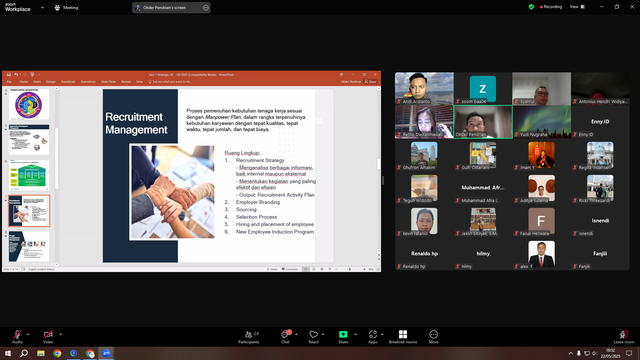The height and width of the screenshot is (360, 640).
Task: Select Faisal Heswara's F avatar tile
Action: pos(542,221)
